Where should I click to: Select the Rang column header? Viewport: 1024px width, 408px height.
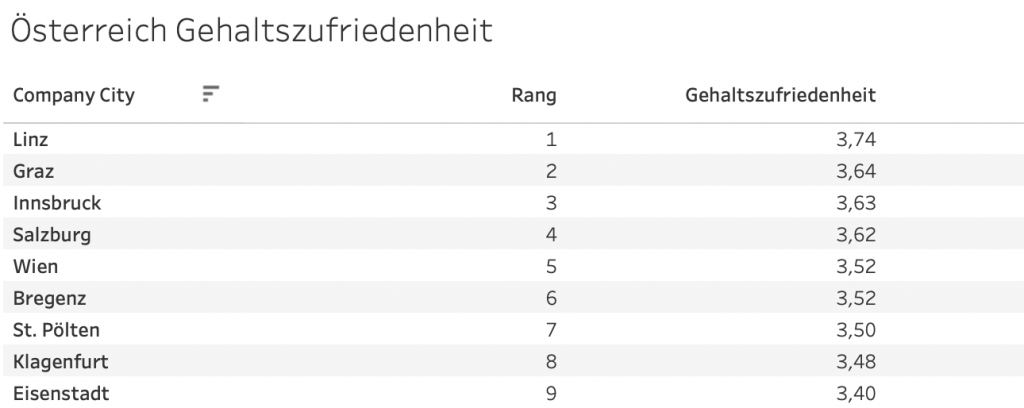coord(534,95)
